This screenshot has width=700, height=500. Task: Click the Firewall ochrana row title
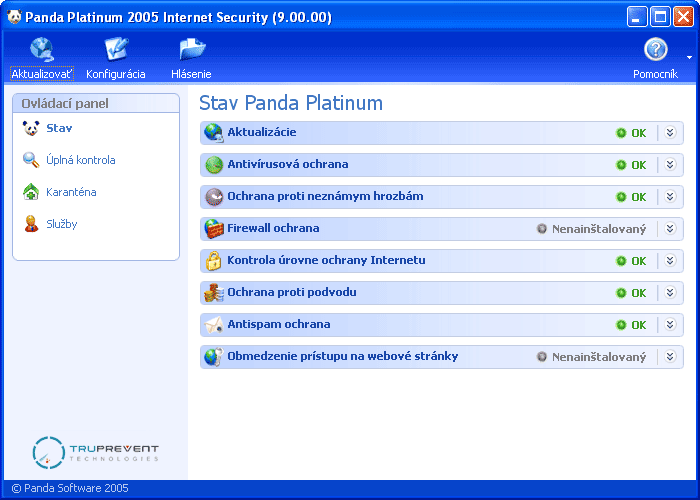coord(273,228)
